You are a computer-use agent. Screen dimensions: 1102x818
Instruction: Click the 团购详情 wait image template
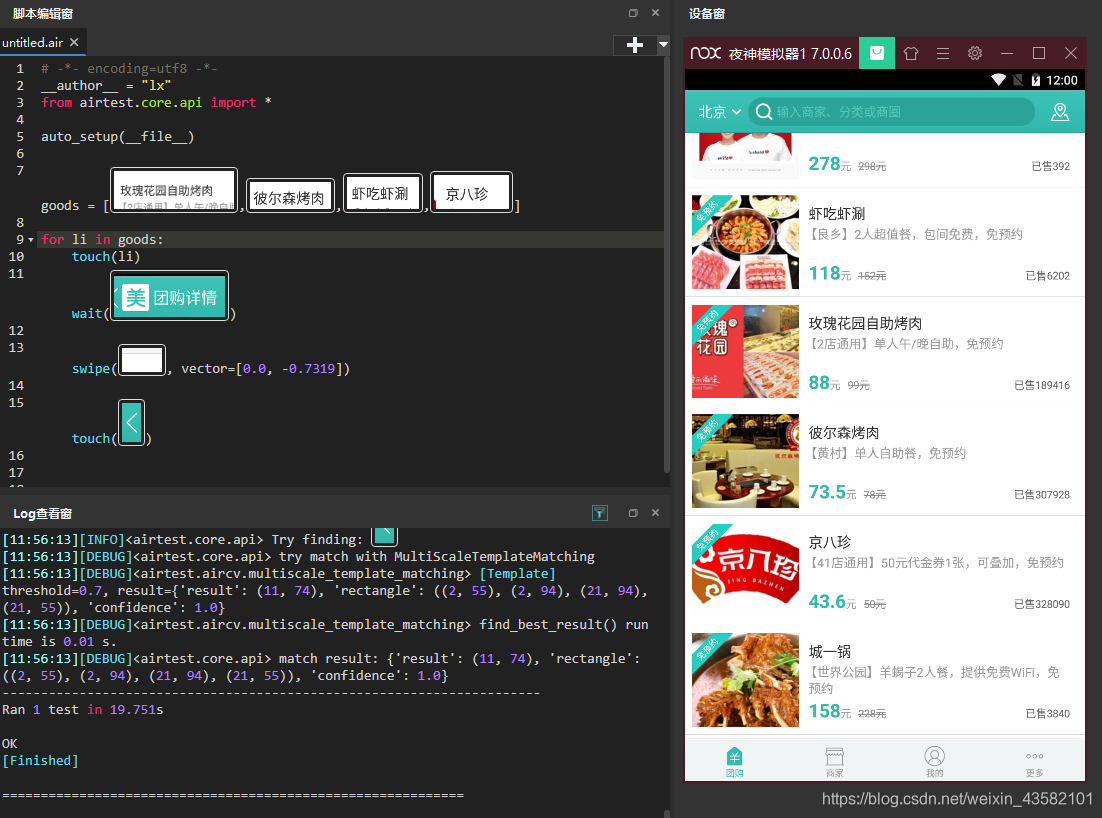tap(169, 296)
